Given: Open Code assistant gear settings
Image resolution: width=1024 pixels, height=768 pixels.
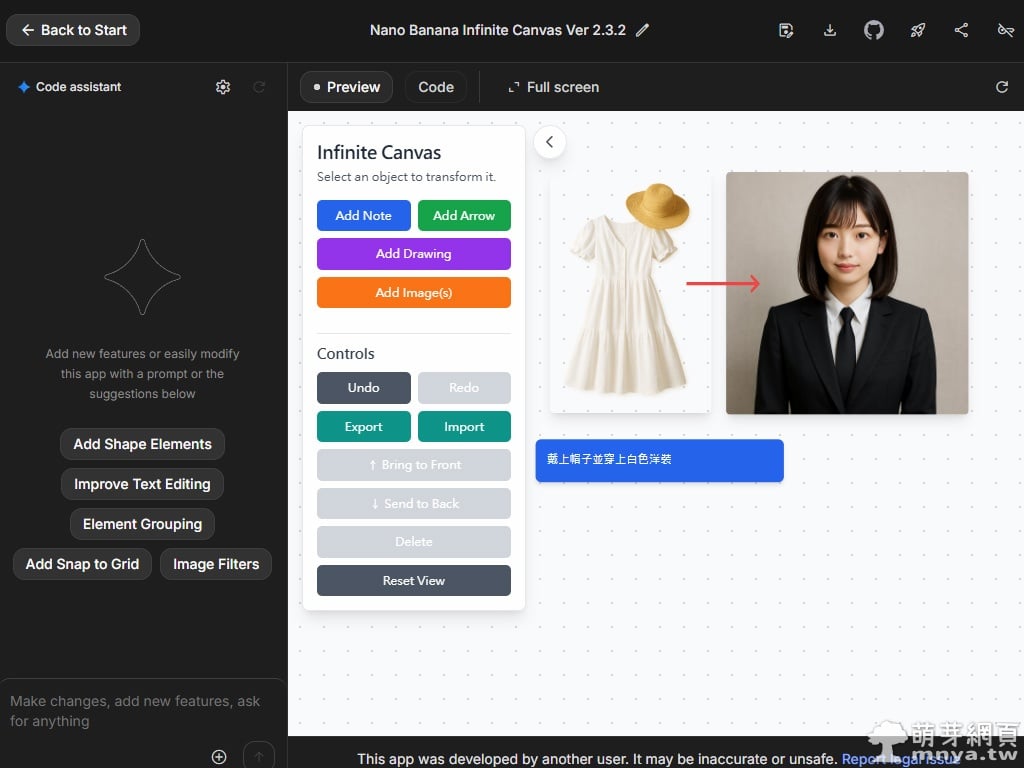Looking at the screenshot, I should click(223, 87).
